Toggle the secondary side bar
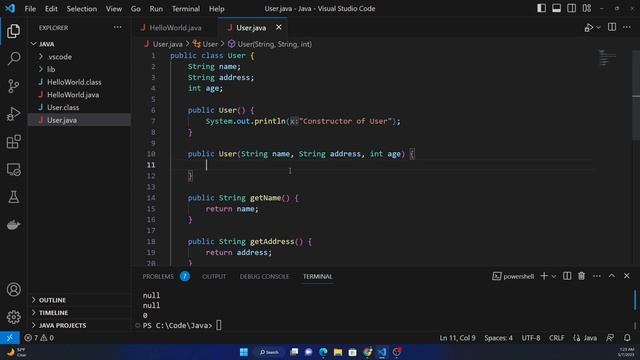The width and height of the screenshot is (640, 360). click(571, 8)
